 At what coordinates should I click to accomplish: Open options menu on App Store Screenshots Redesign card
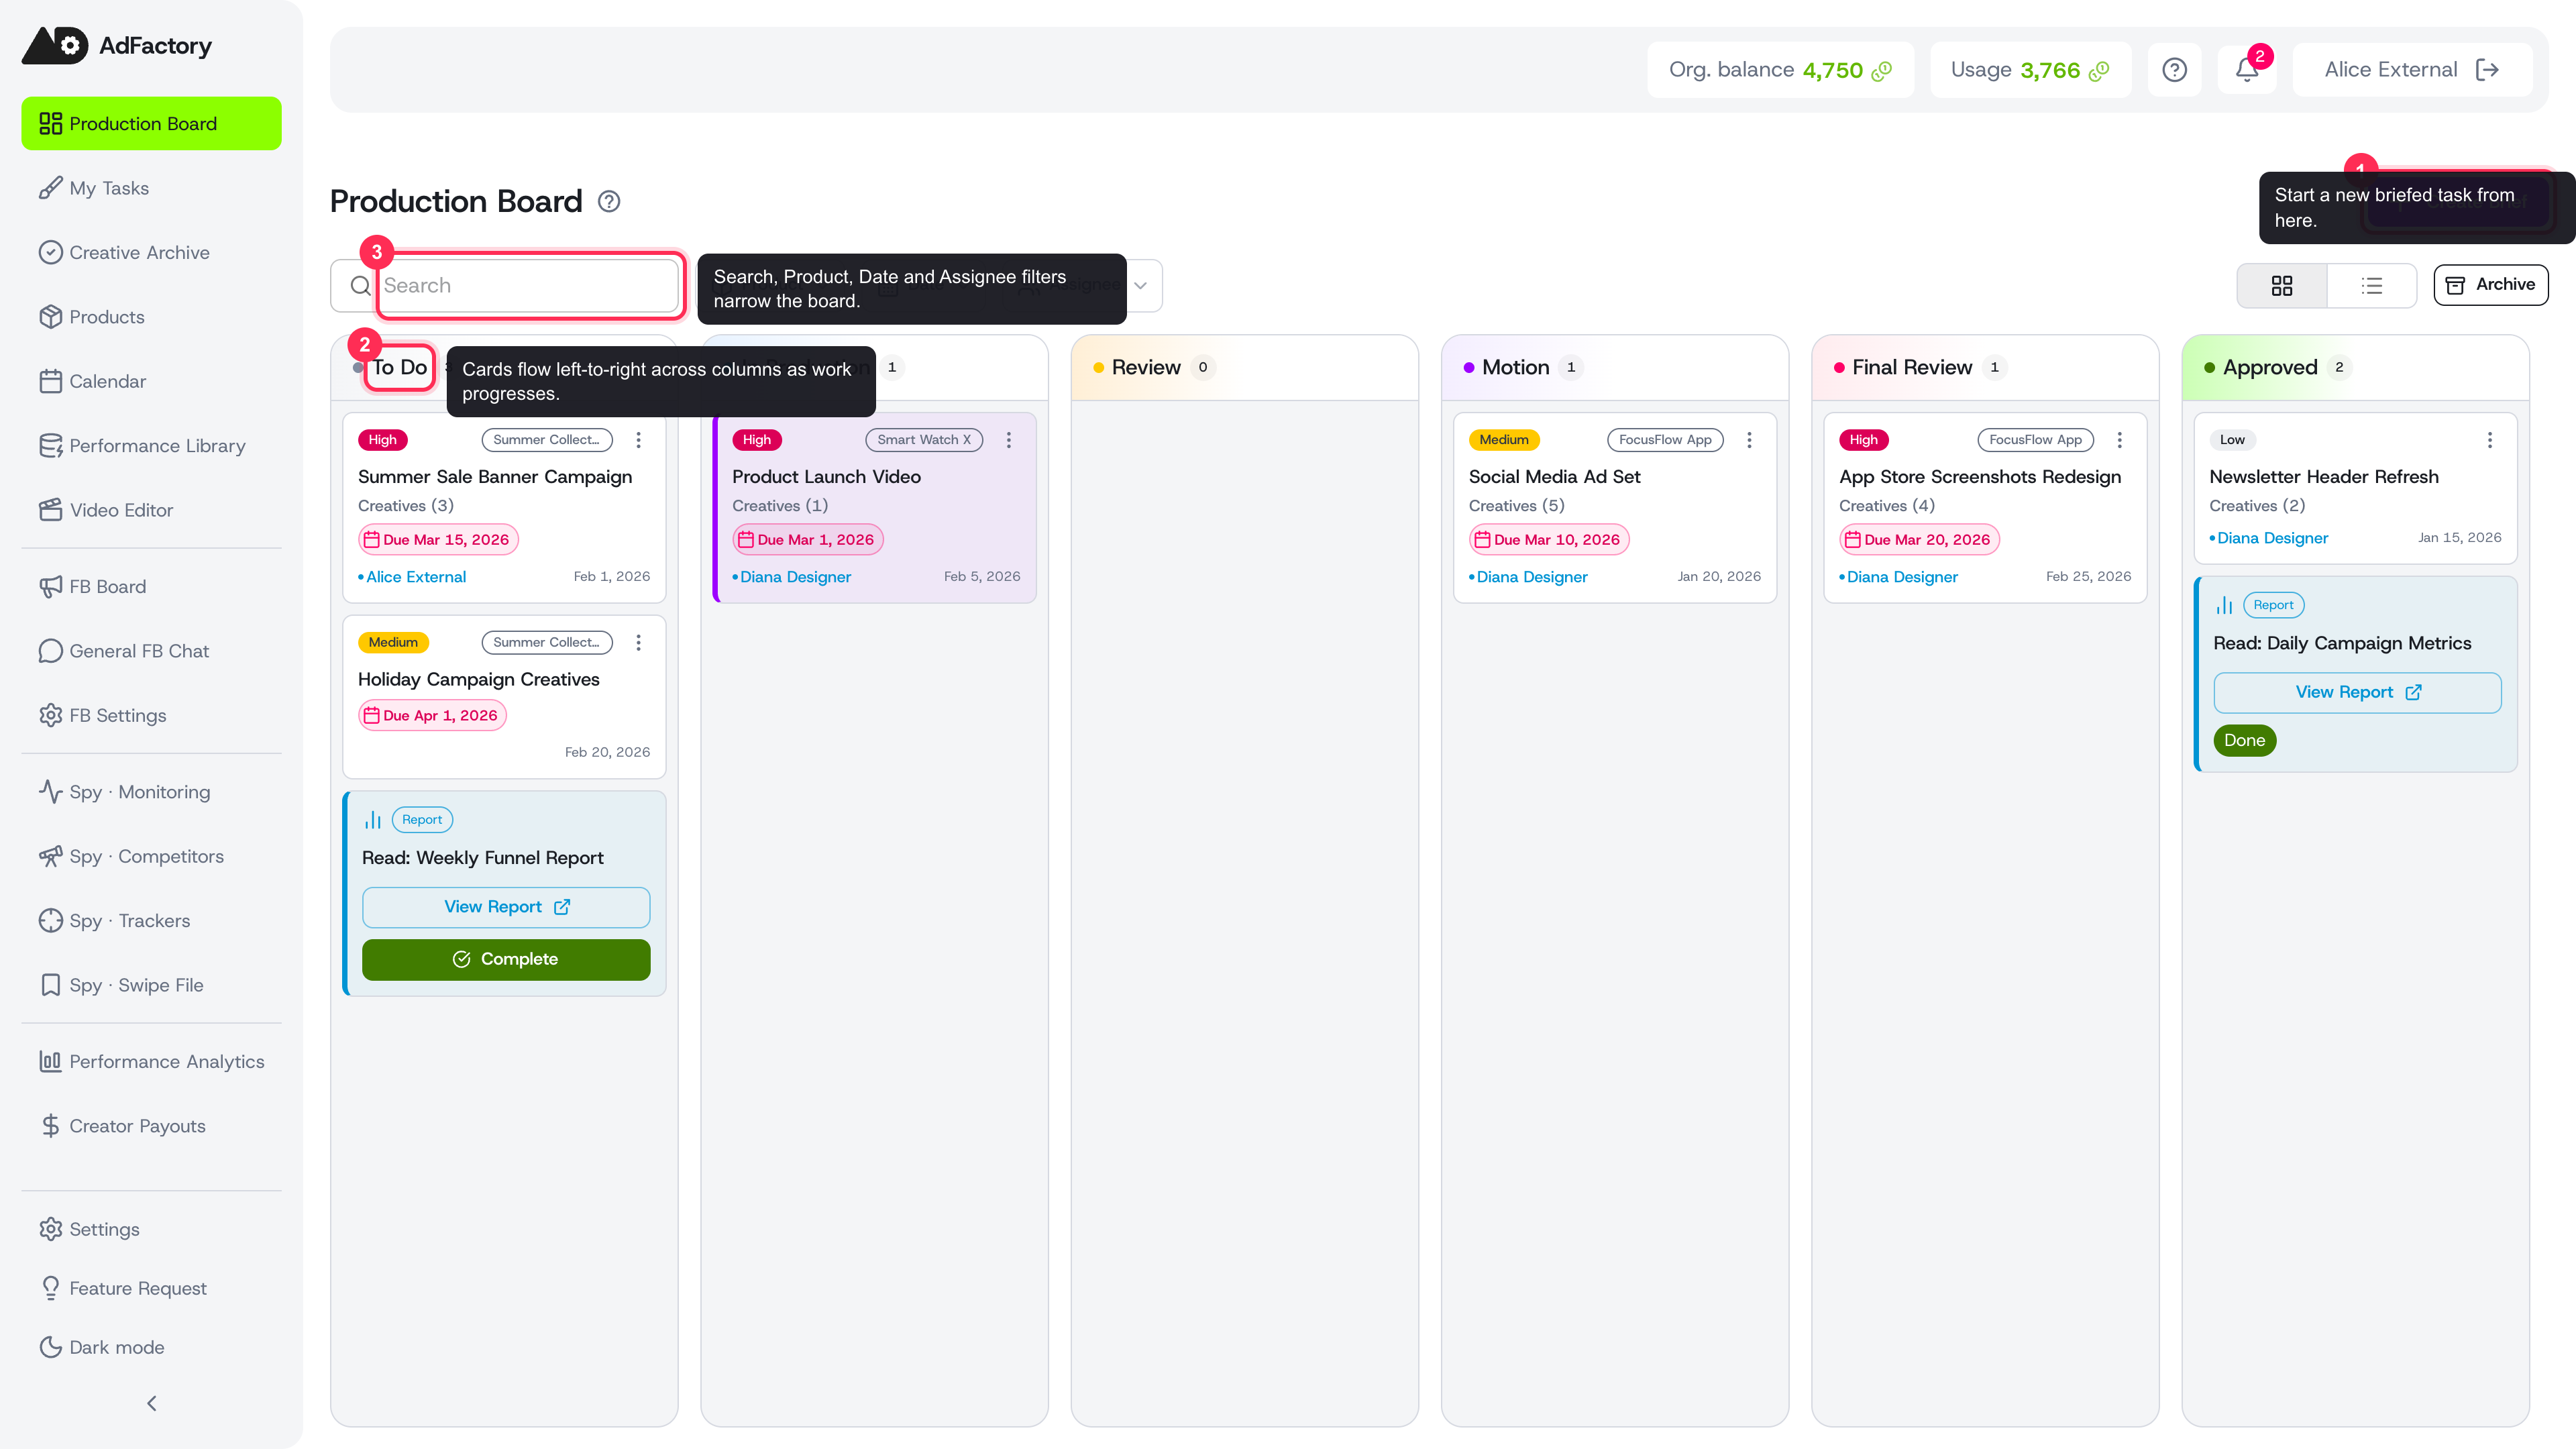(2119, 440)
